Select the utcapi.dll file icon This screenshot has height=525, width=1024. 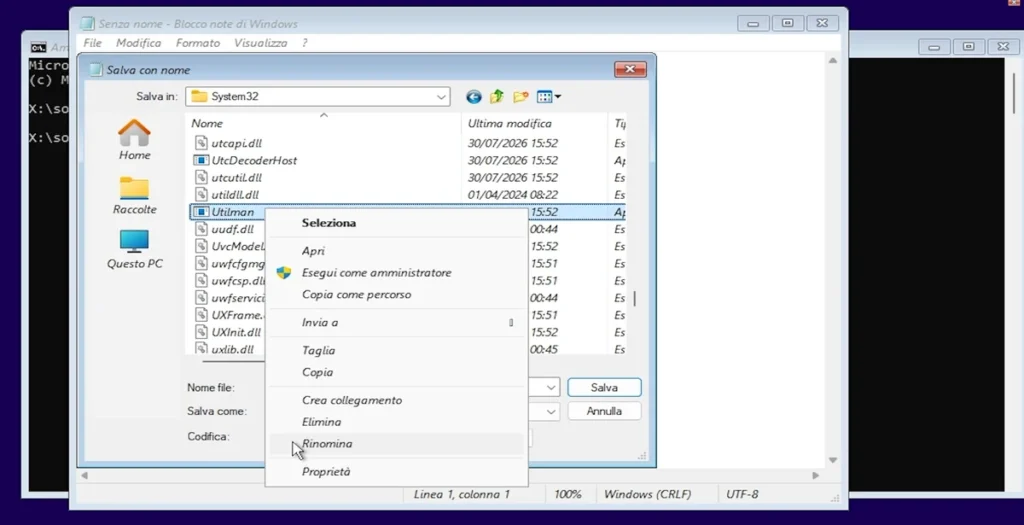[x=201, y=143]
